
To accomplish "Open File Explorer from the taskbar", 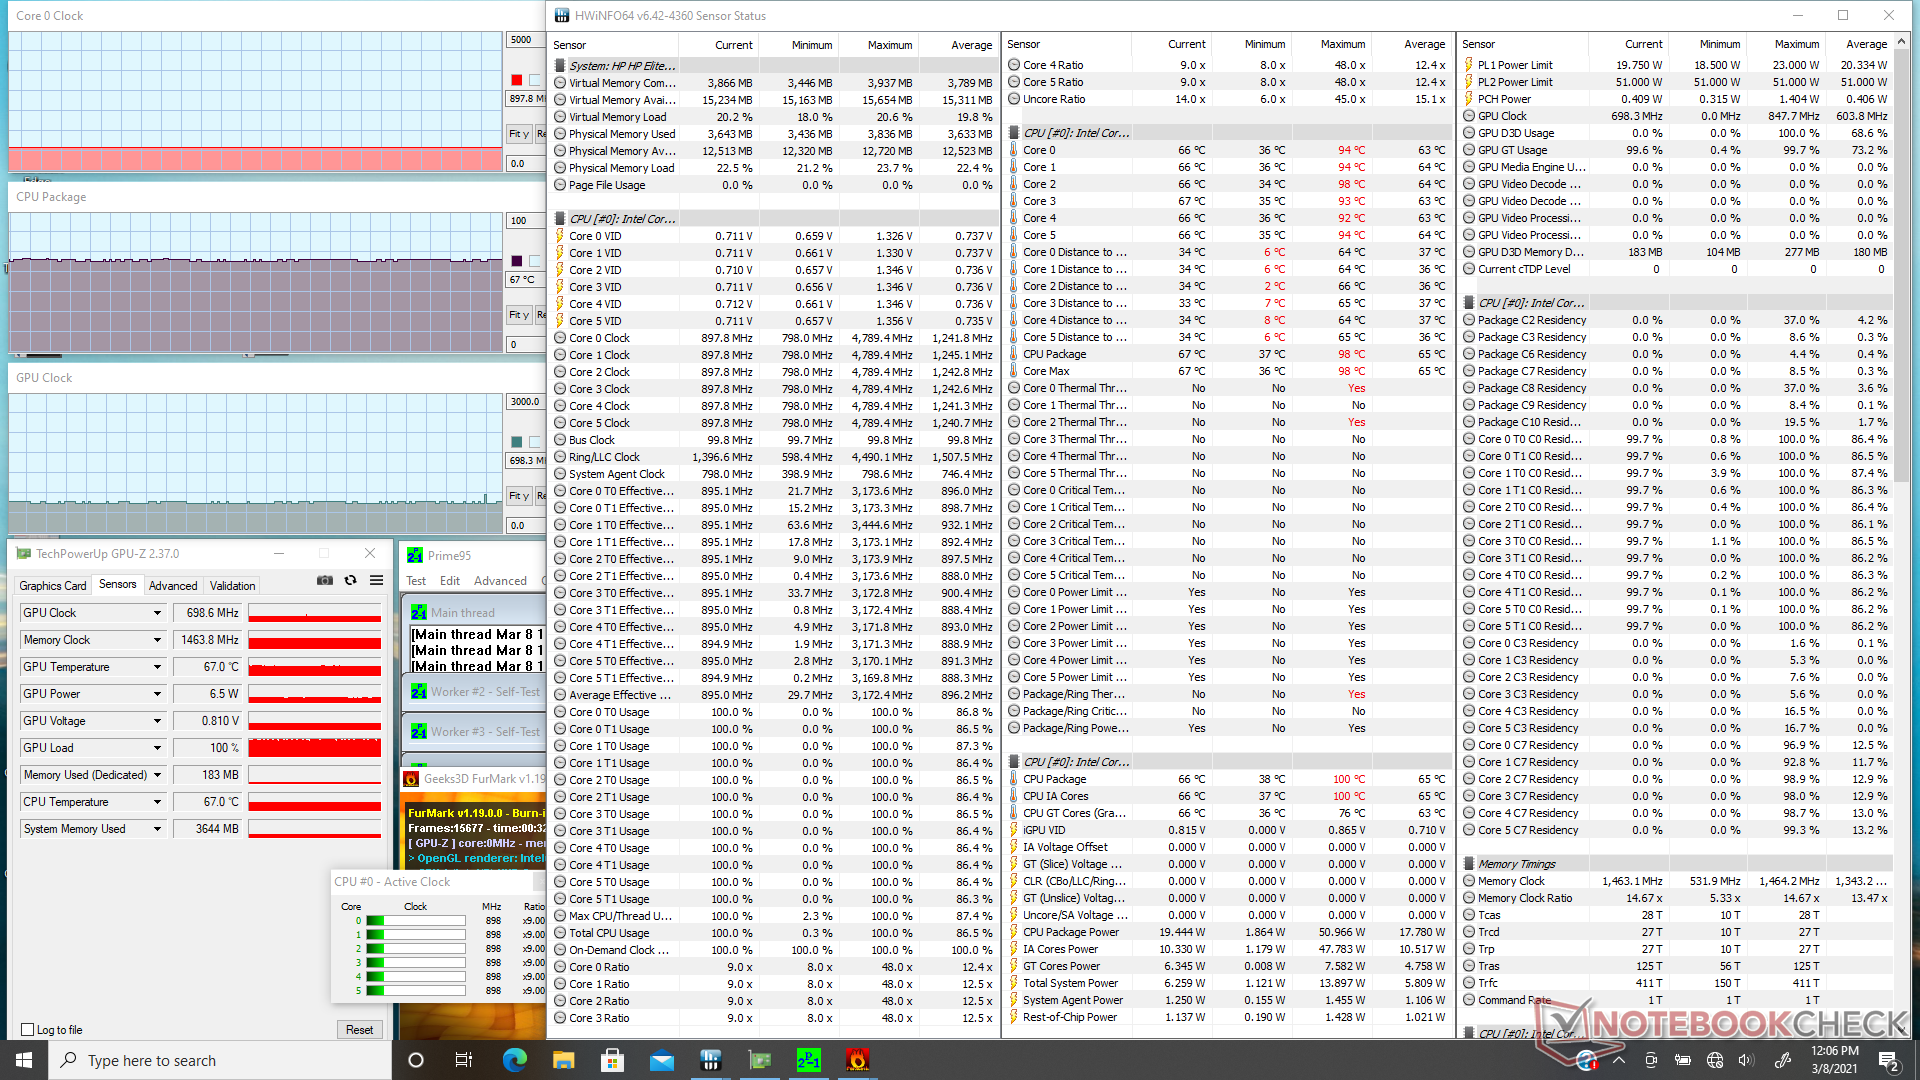I will tap(563, 1060).
